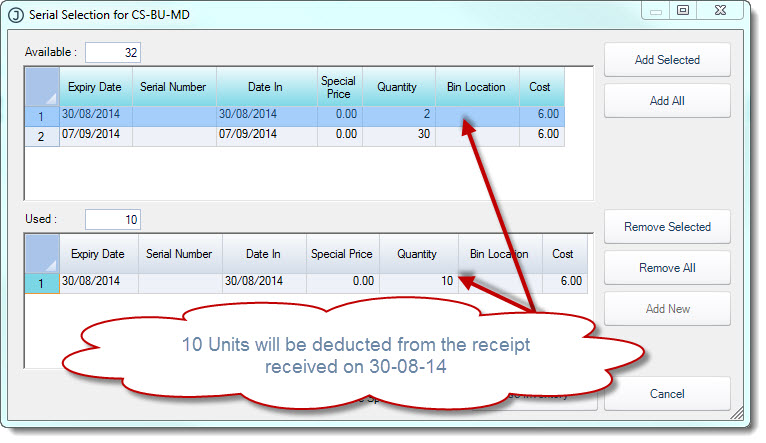This screenshot has height=443, width=766.
Task: Click expiry date 07/09/2014 in available grid
Action: pos(96,136)
